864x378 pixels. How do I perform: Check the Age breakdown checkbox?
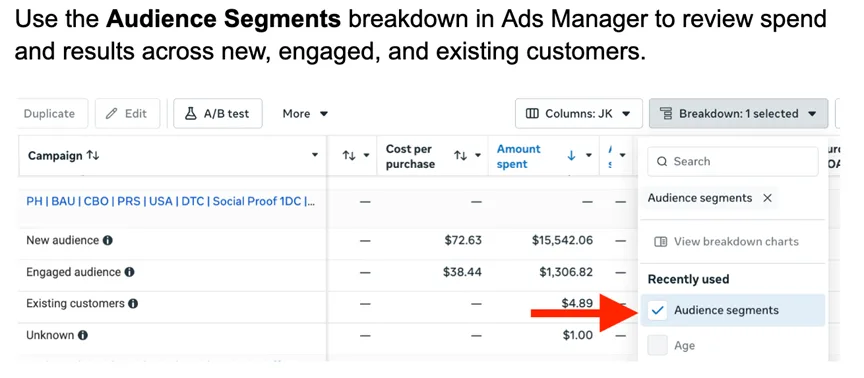[657, 345]
